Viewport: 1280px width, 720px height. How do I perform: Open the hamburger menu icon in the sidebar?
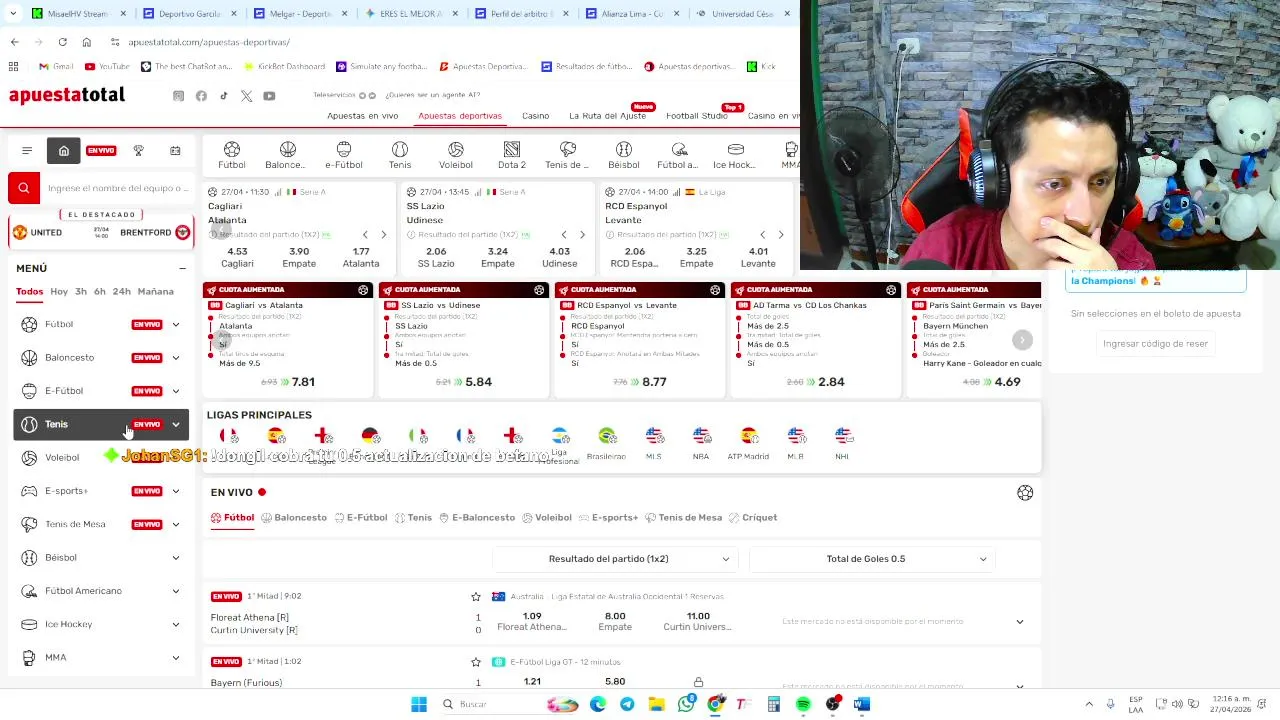pos(27,150)
